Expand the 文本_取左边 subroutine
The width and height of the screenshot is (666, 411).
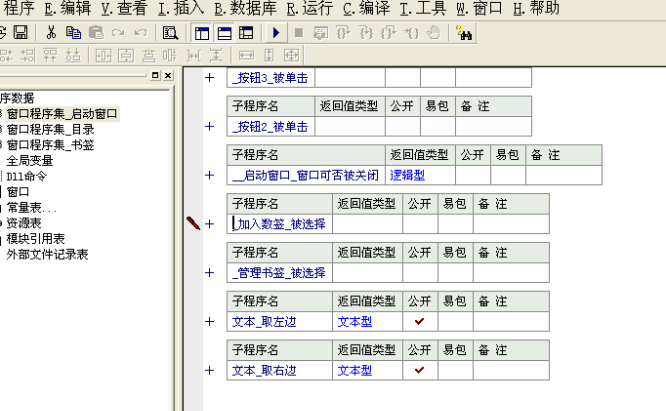point(209,321)
